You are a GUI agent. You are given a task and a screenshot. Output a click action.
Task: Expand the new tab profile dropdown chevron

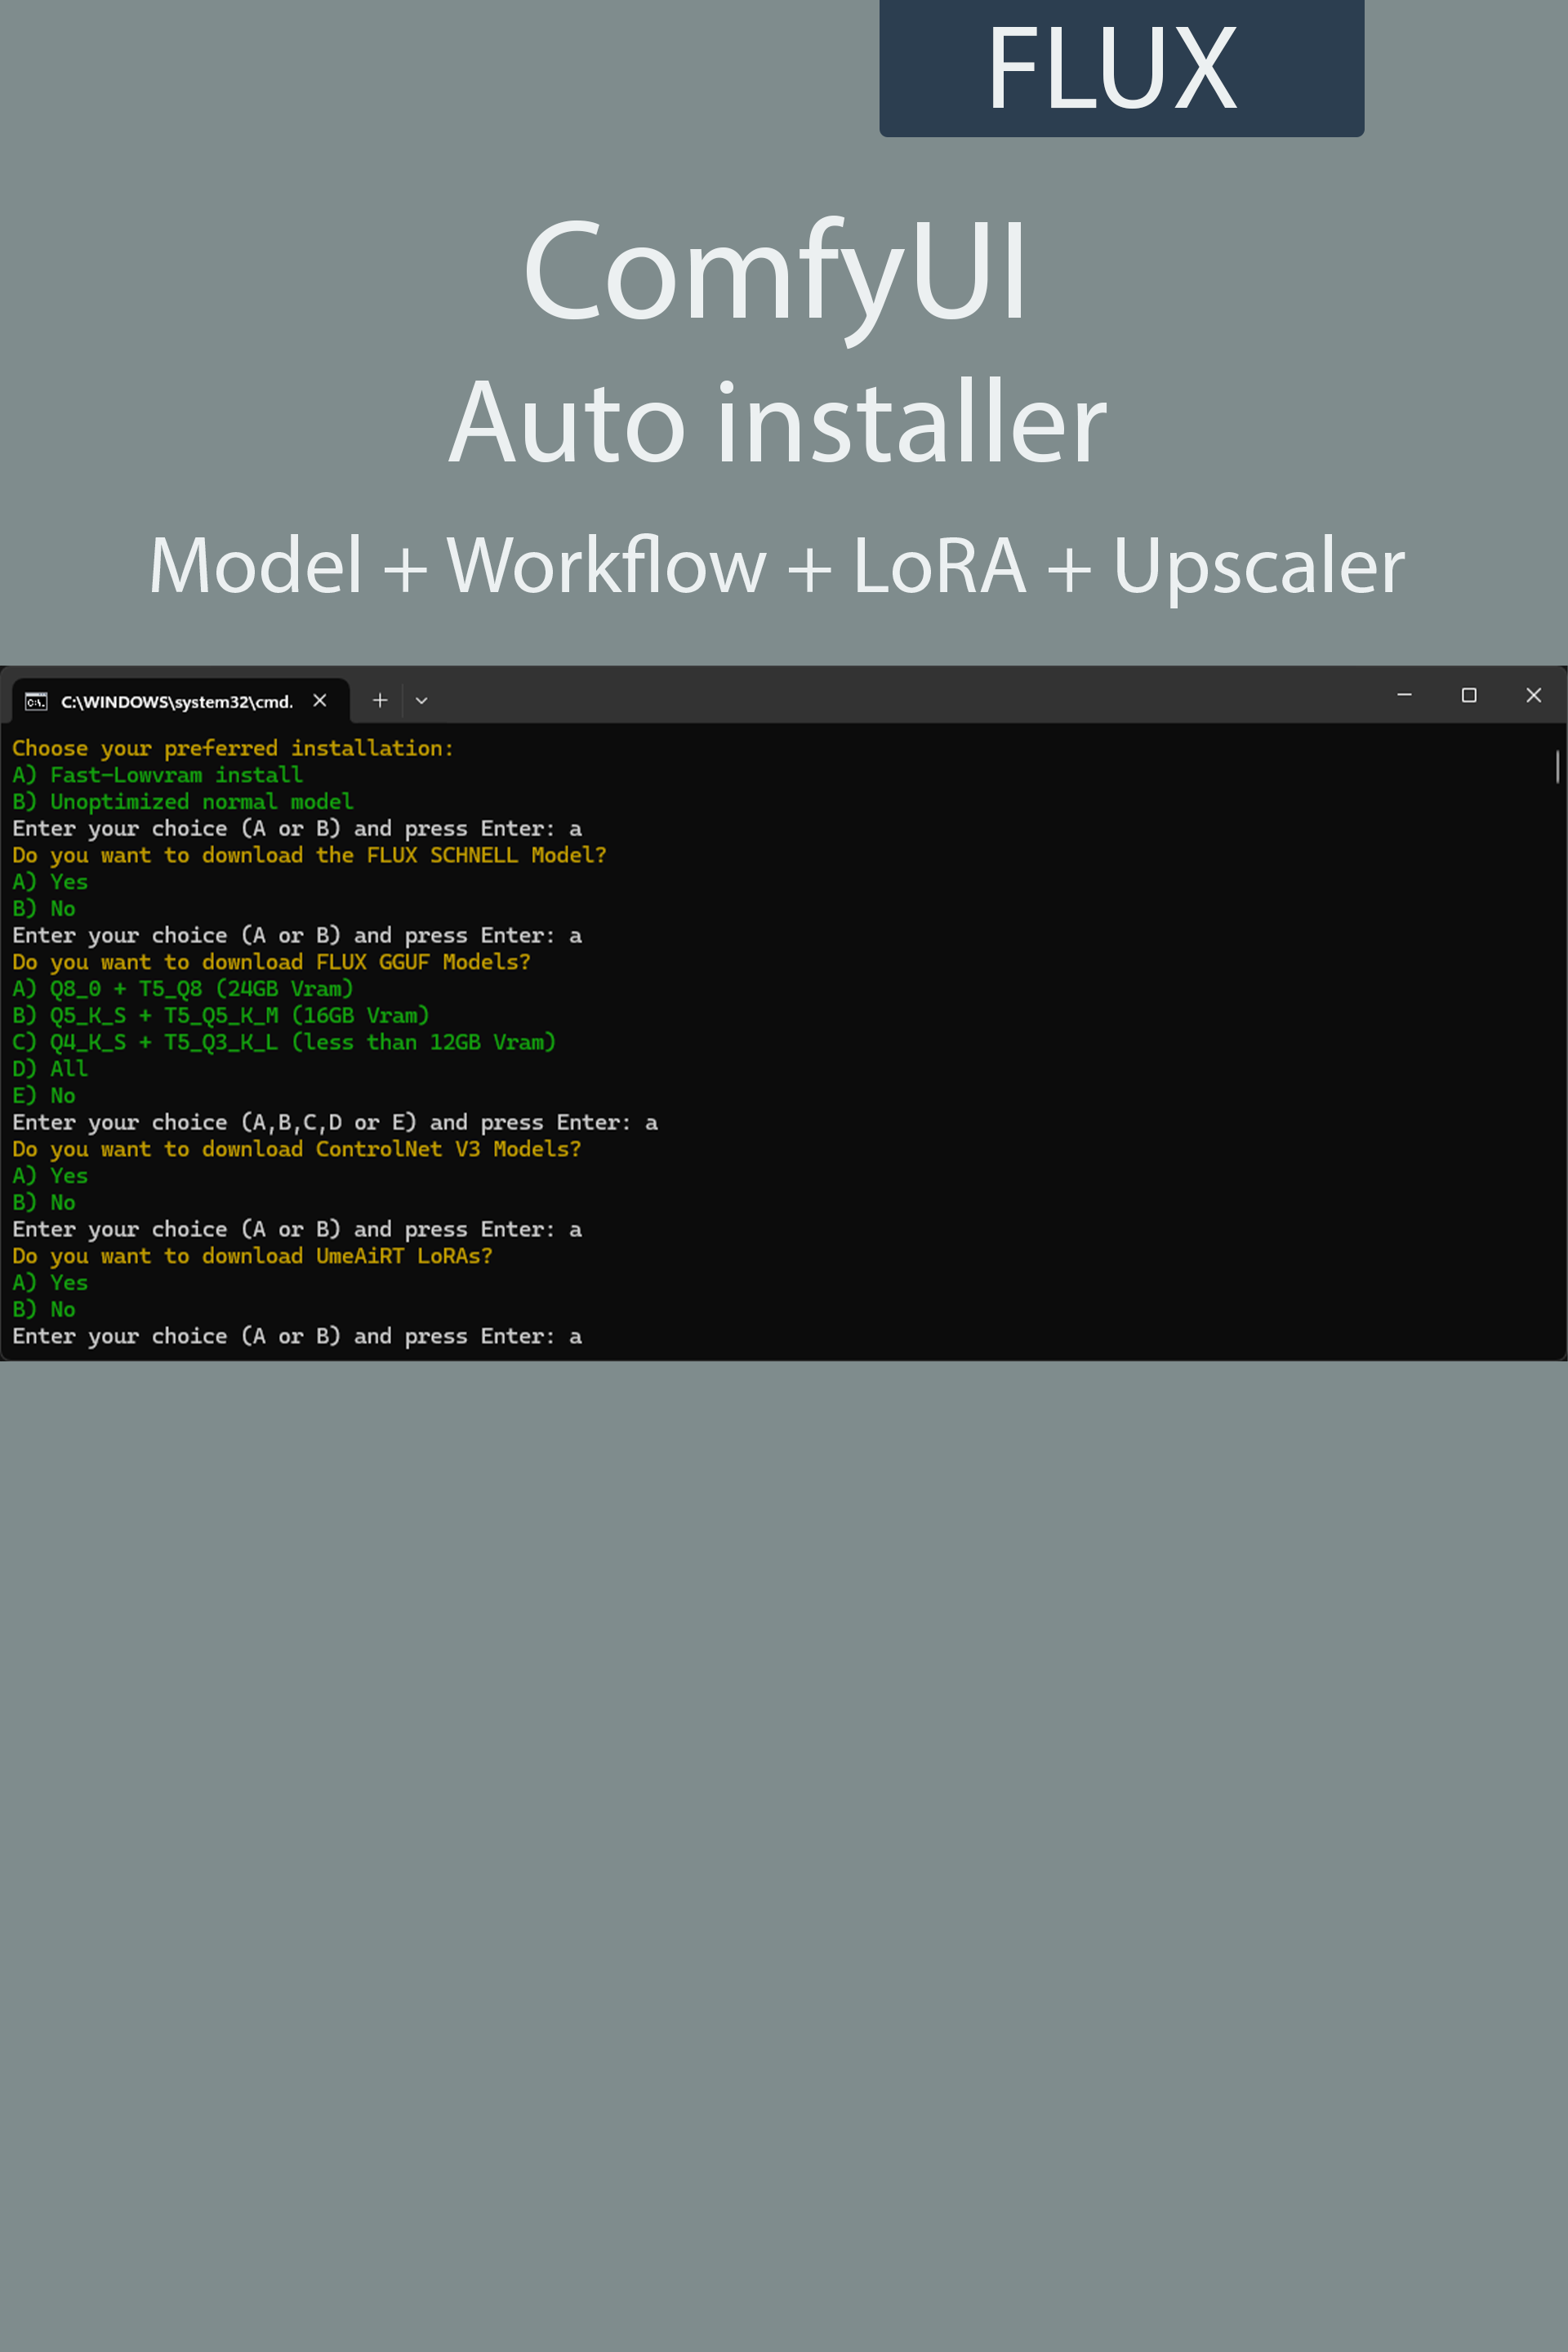[x=422, y=701]
